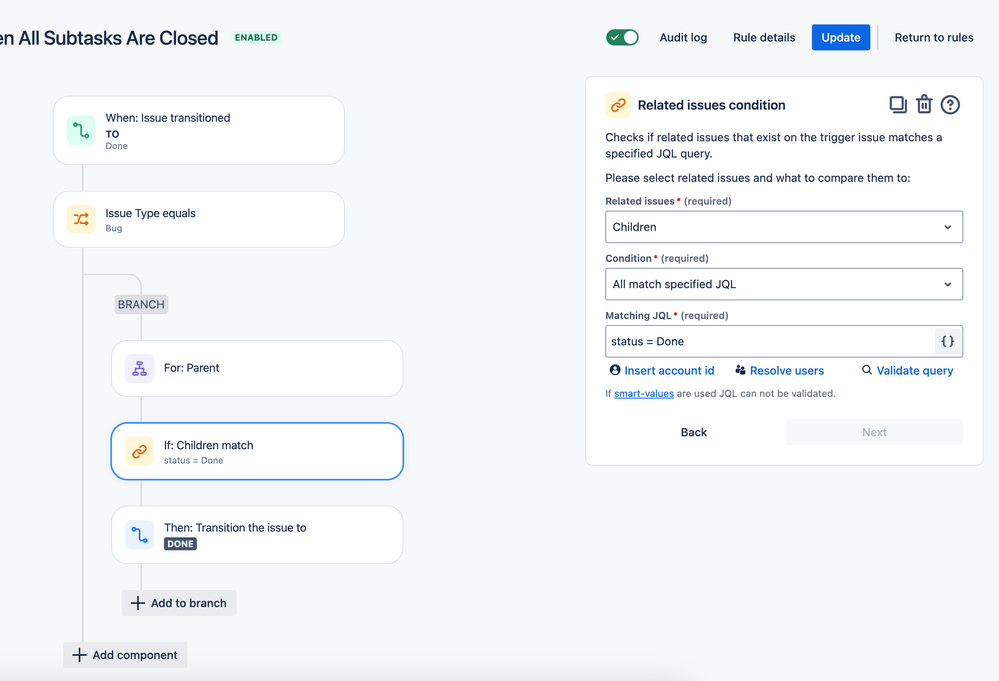Click Return to rules
The width and height of the screenshot is (999, 681).
(x=933, y=38)
